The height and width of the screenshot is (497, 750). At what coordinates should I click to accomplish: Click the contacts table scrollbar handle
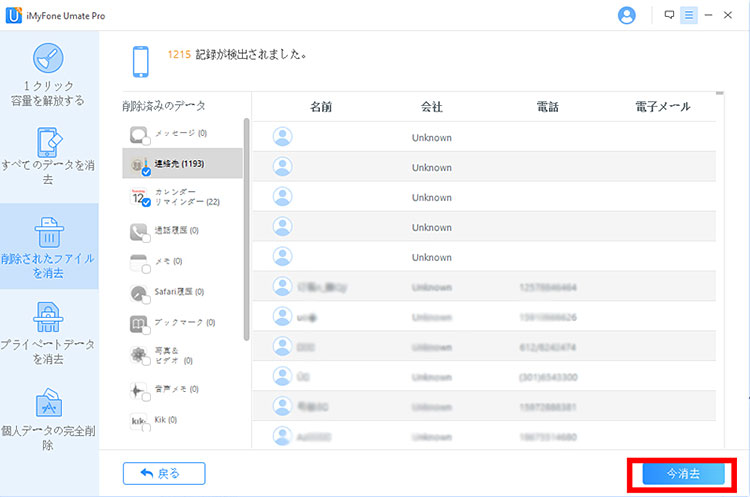tap(720, 93)
